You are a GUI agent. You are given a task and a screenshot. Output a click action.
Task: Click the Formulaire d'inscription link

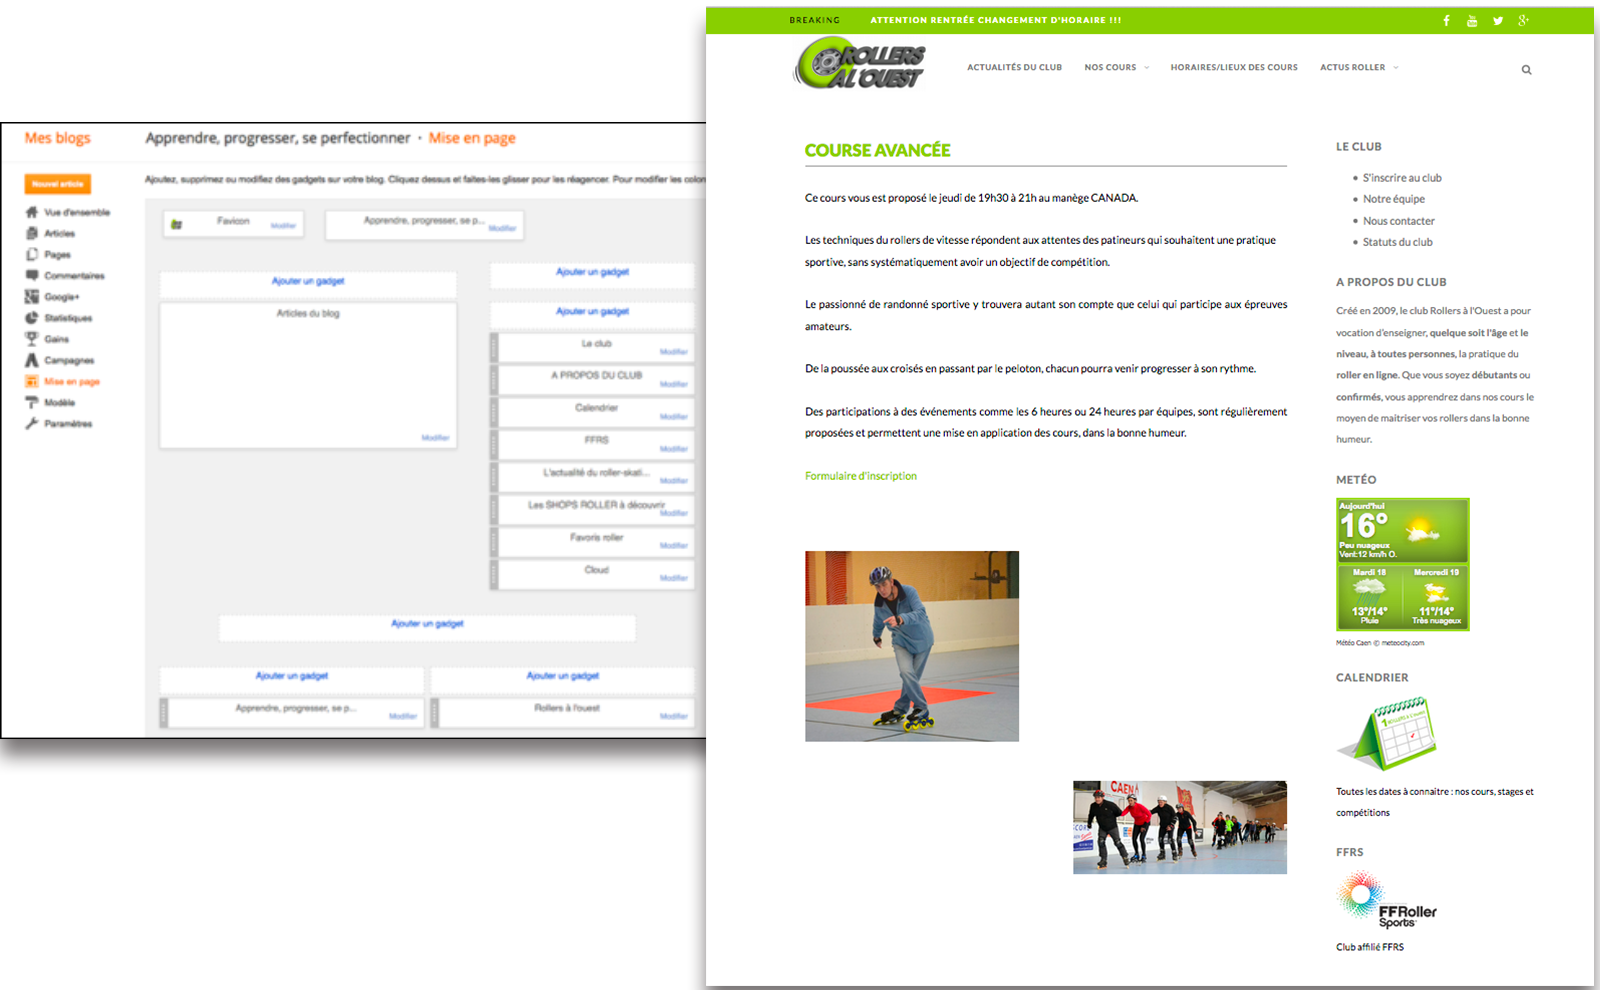(860, 476)
